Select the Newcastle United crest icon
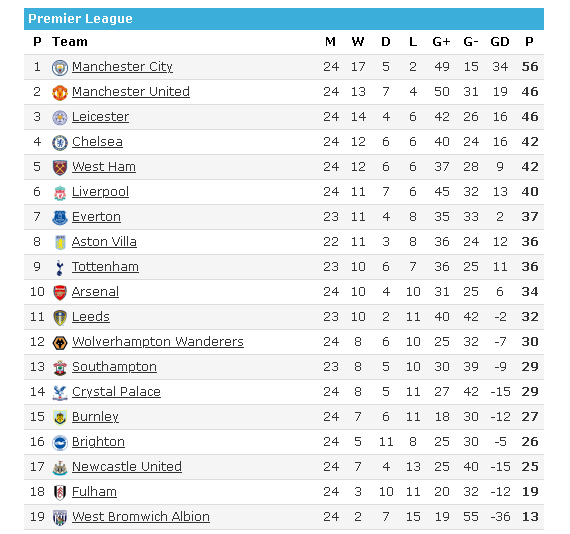Screen dimensions: 570x534 pyautogui.click(x=60, y=468)
